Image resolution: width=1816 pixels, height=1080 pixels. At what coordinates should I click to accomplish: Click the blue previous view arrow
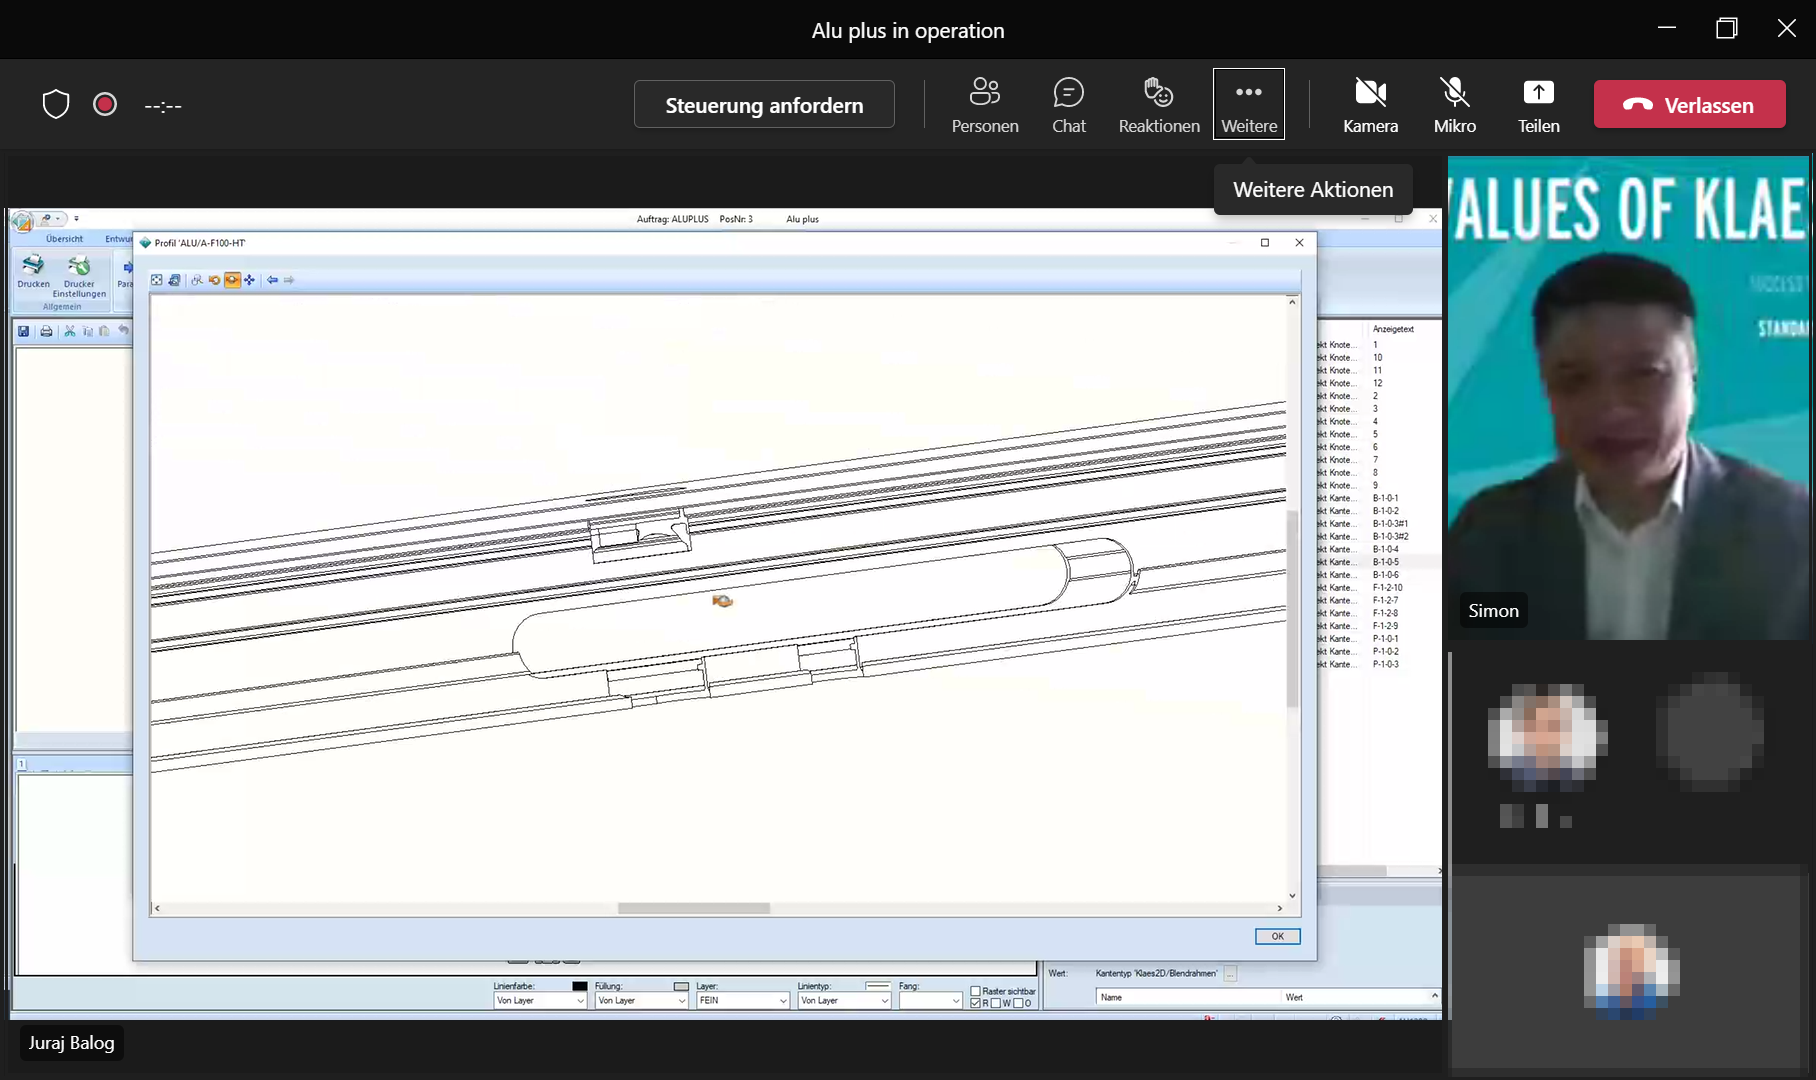[x=272, y=280]
